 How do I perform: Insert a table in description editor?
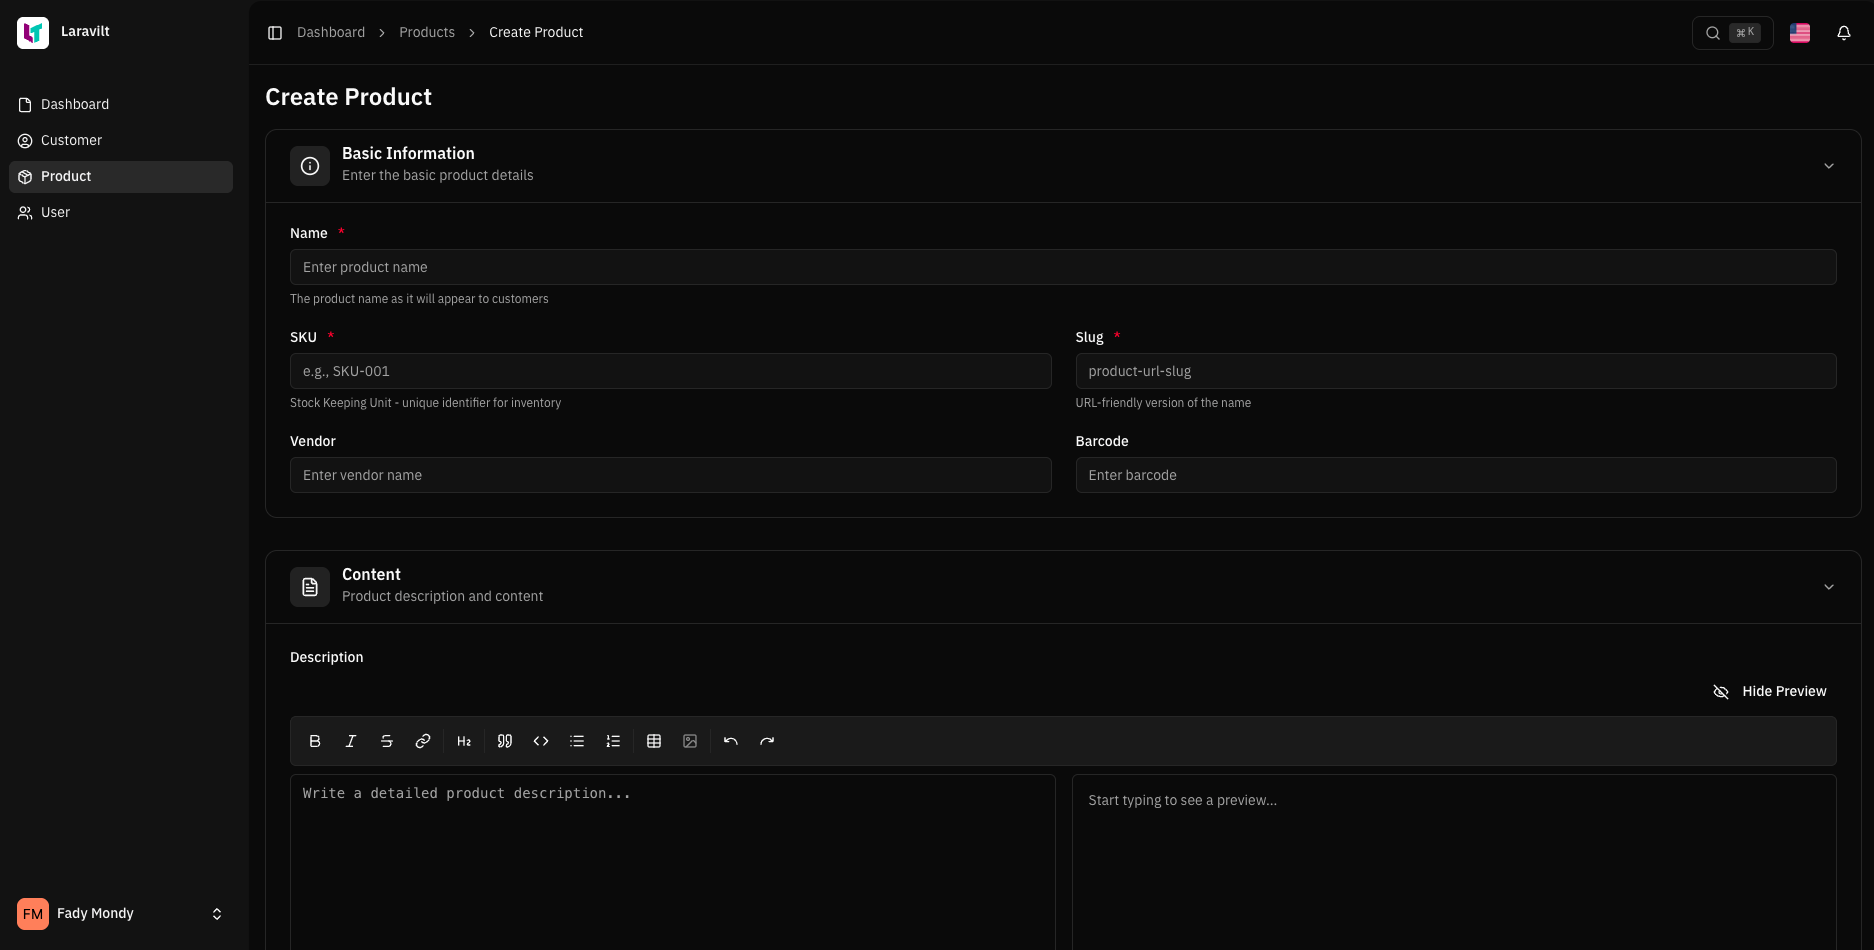pyautogui.click(x=654, y=741)
